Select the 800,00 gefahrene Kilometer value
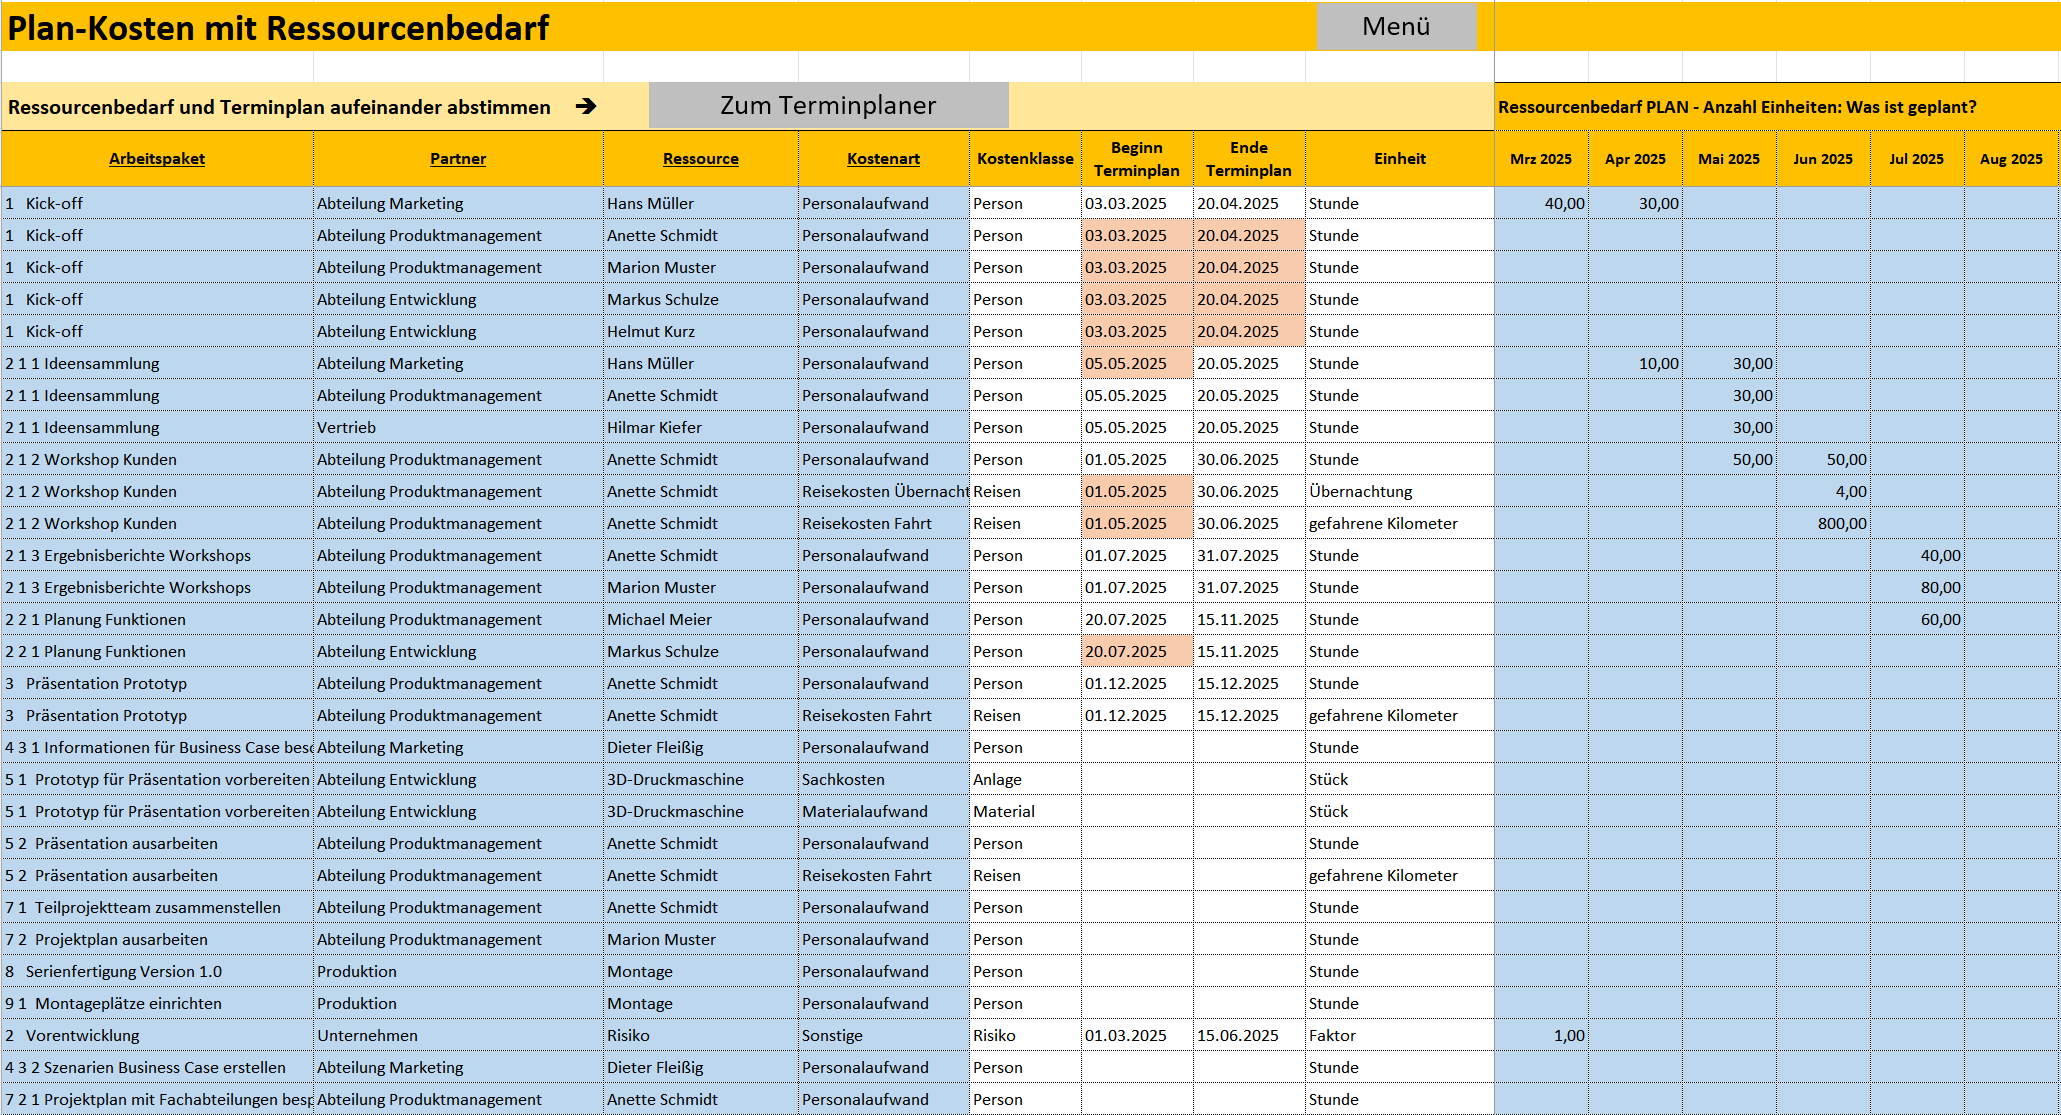The image size is (2061, 1115). pyautogui.click(x=1823, y=523)
